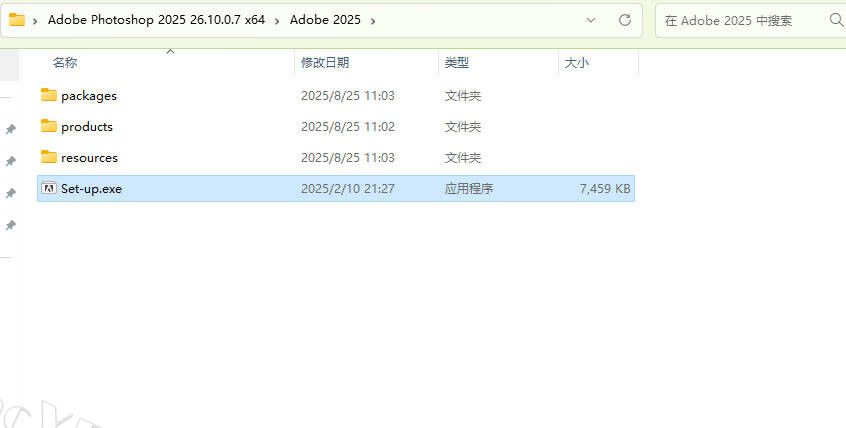The width and height of the screenshot is (846, 428).
Task: Click 文件夹 type in products row
Action: [x=463, y=126]
